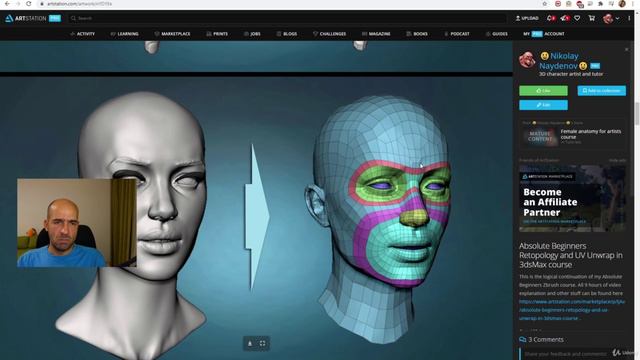Screen dimensions: 640x360
Task: Open the Guides menu
Action: (497, 34)
